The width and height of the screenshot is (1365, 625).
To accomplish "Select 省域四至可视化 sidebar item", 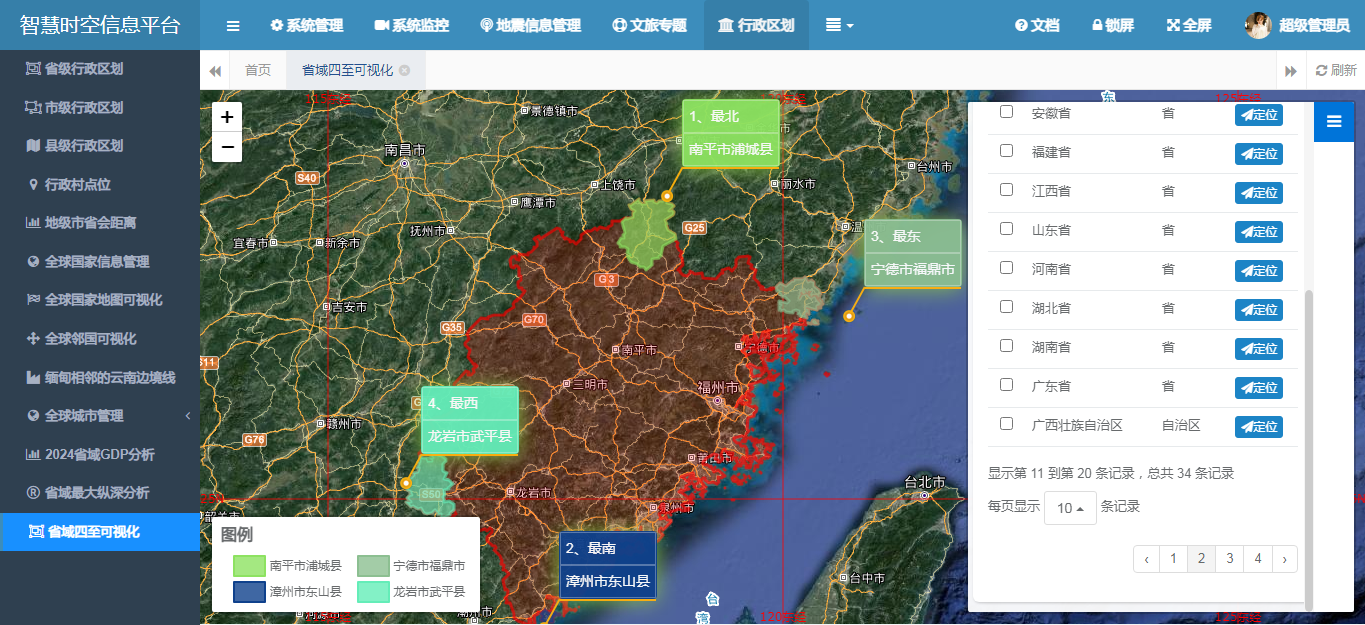I will [x=100, y=532].
